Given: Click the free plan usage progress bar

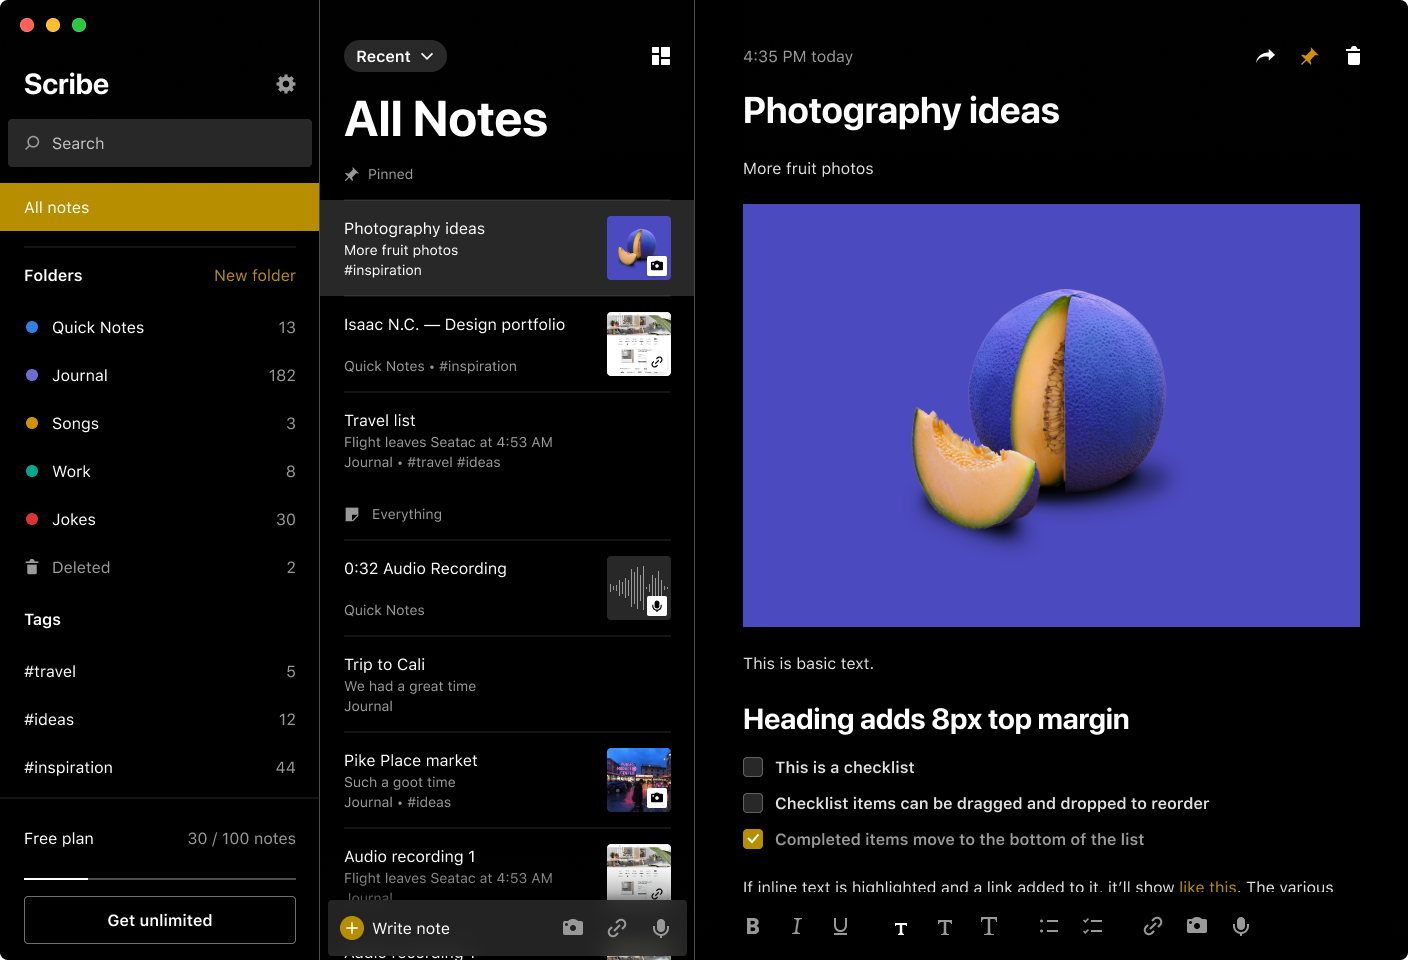Looking at the screenshot, I should 160,878.
